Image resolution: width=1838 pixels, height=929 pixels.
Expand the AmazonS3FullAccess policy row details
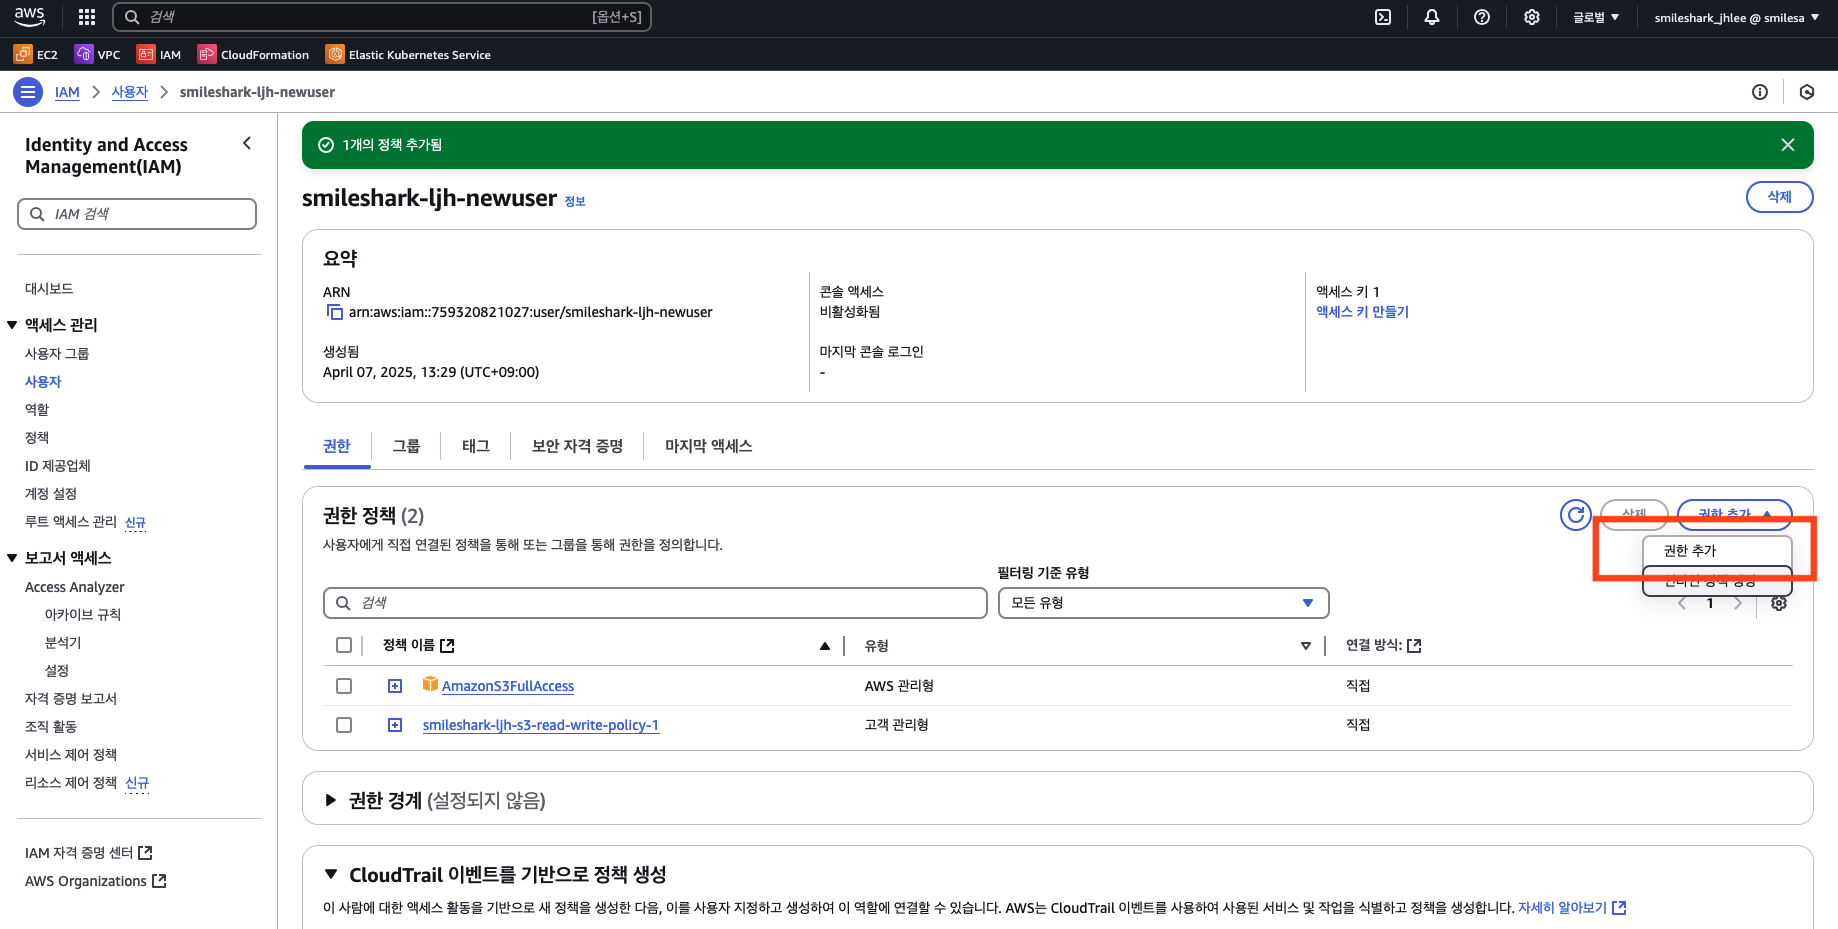click(395, 686)
